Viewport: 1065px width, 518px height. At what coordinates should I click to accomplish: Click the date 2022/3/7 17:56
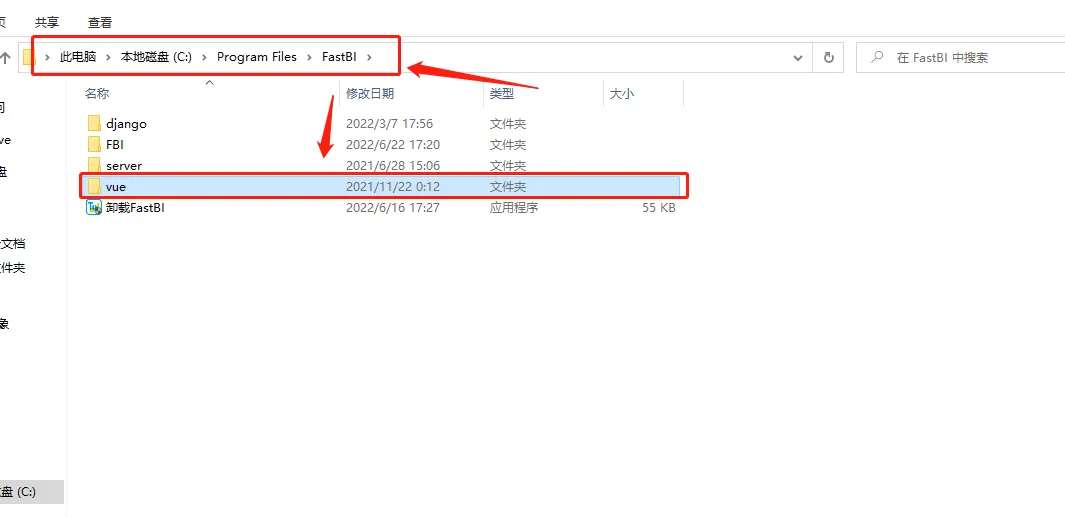(x=389, y=124)
